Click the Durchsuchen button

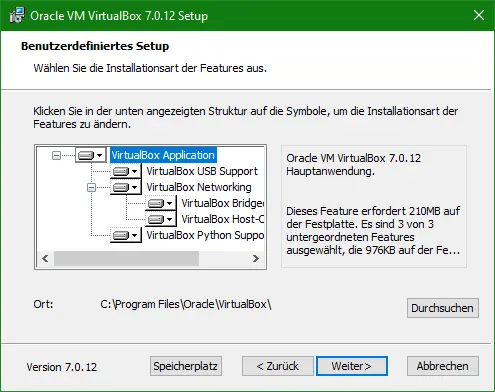point(443,308)
